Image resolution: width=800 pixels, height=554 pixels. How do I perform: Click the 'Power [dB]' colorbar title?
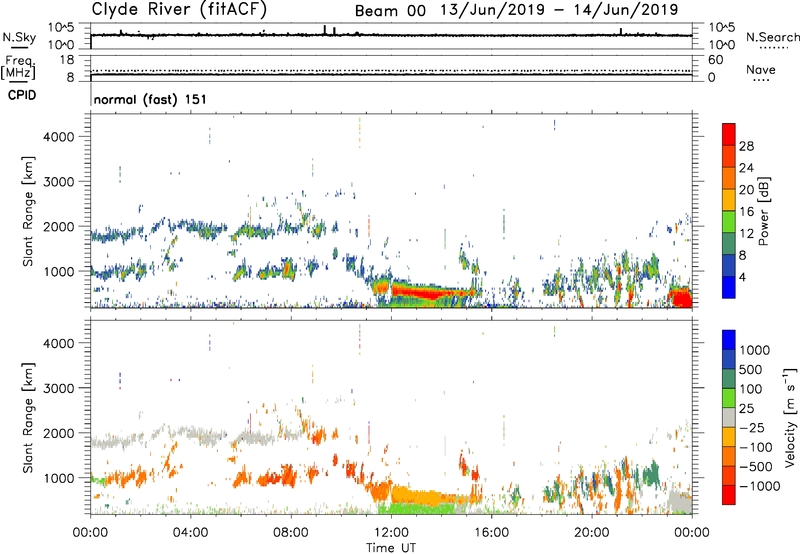(x=764, y=212)
